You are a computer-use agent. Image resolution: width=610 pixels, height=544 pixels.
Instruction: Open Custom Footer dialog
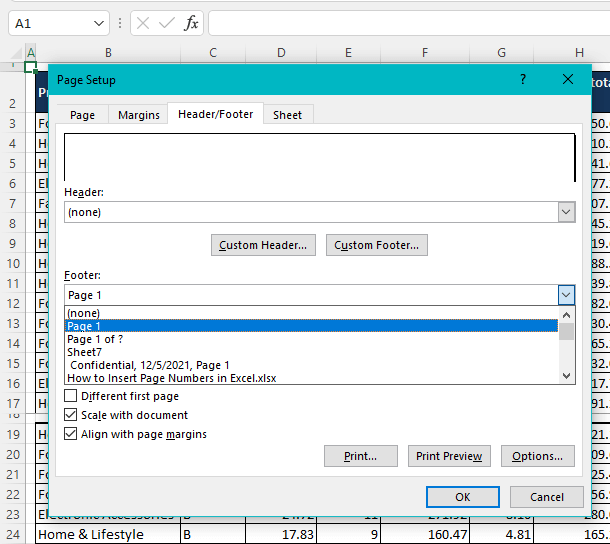pyautogui.click(x=377, y=245)
